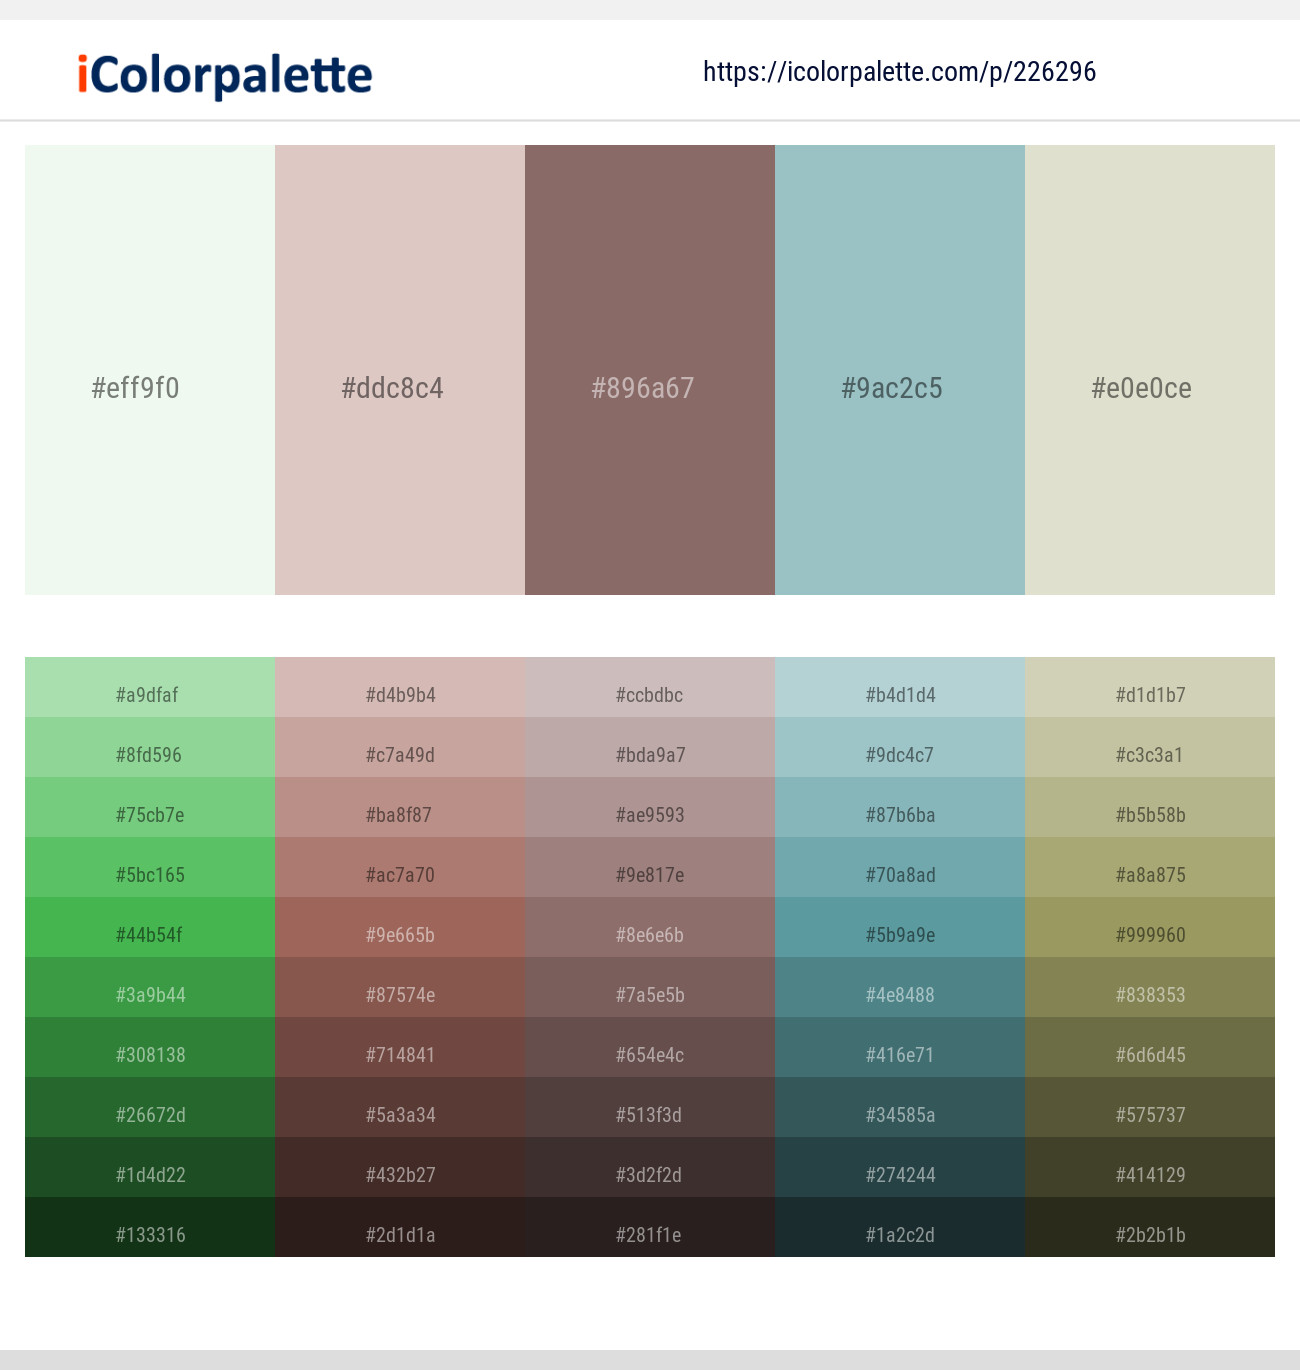Click the #a9dfaf green shade
The height and width of the screenshot is (1370, 1300).
click(x=148, y=694)
